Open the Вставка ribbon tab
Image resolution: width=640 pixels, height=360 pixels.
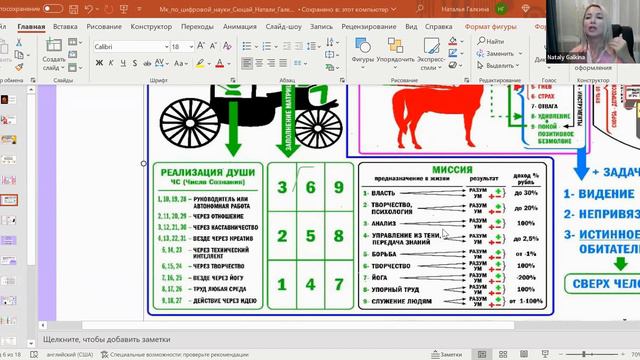click(65, 27)
